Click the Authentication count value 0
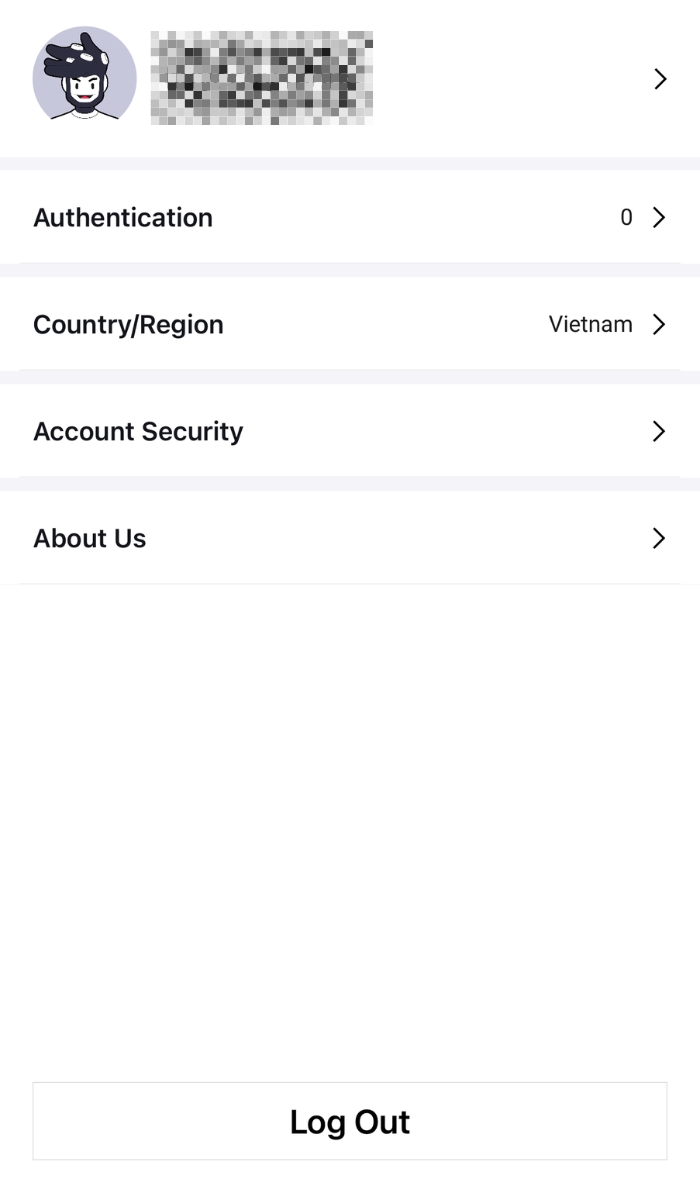 (626, 217)
